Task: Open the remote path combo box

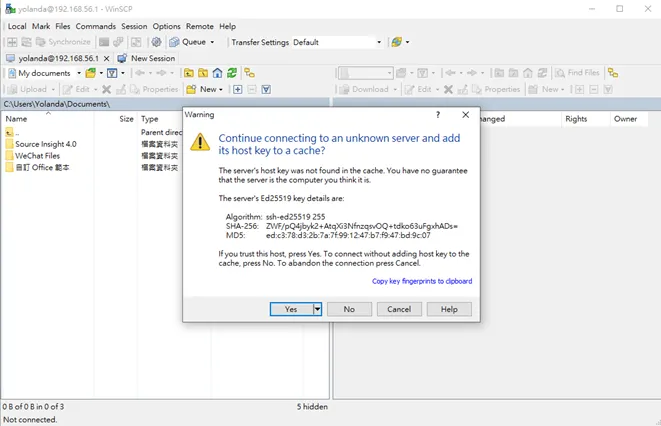Action: (x=366, y=73)
